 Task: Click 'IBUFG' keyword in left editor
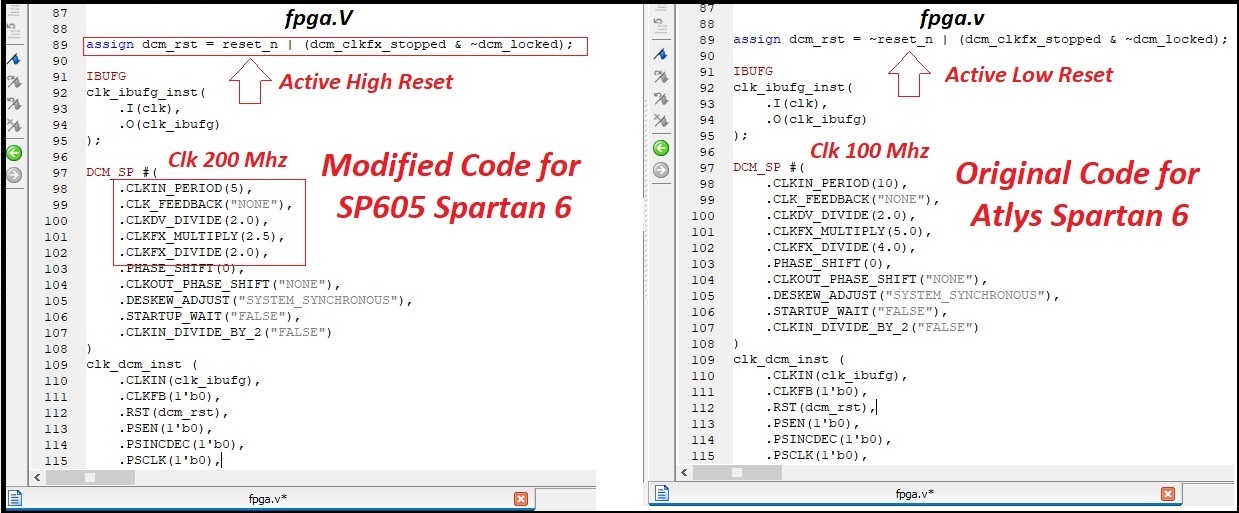(x=106, y=76)
